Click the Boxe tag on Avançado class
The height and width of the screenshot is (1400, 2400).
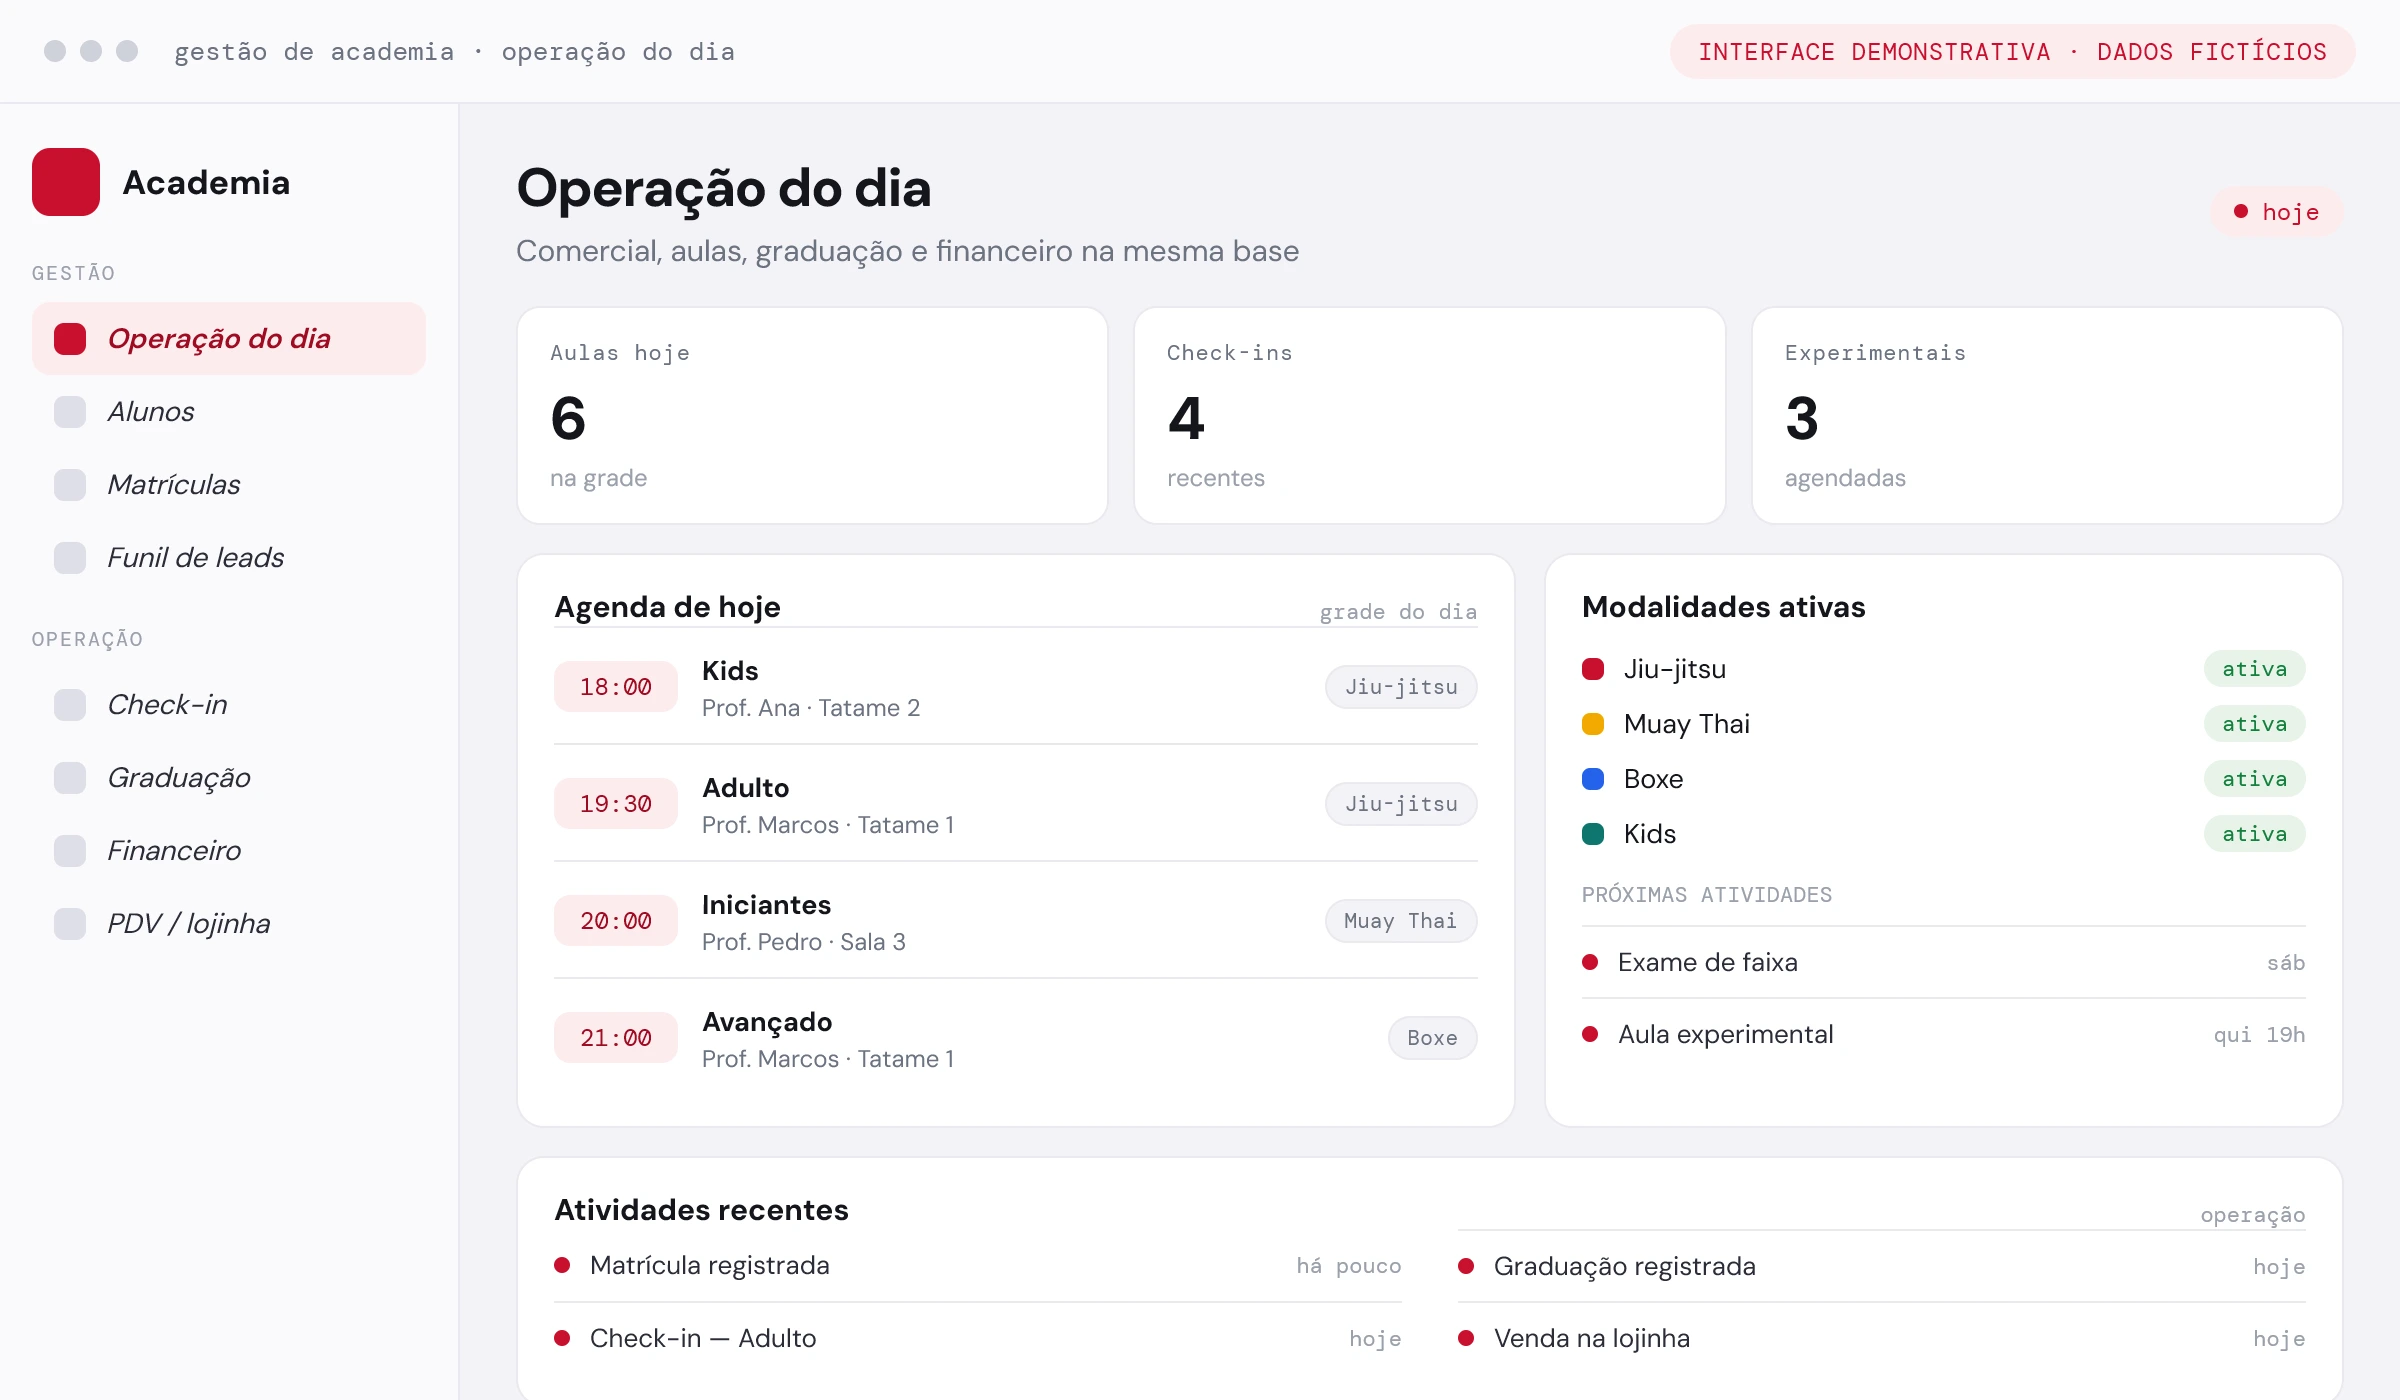1432,1038
